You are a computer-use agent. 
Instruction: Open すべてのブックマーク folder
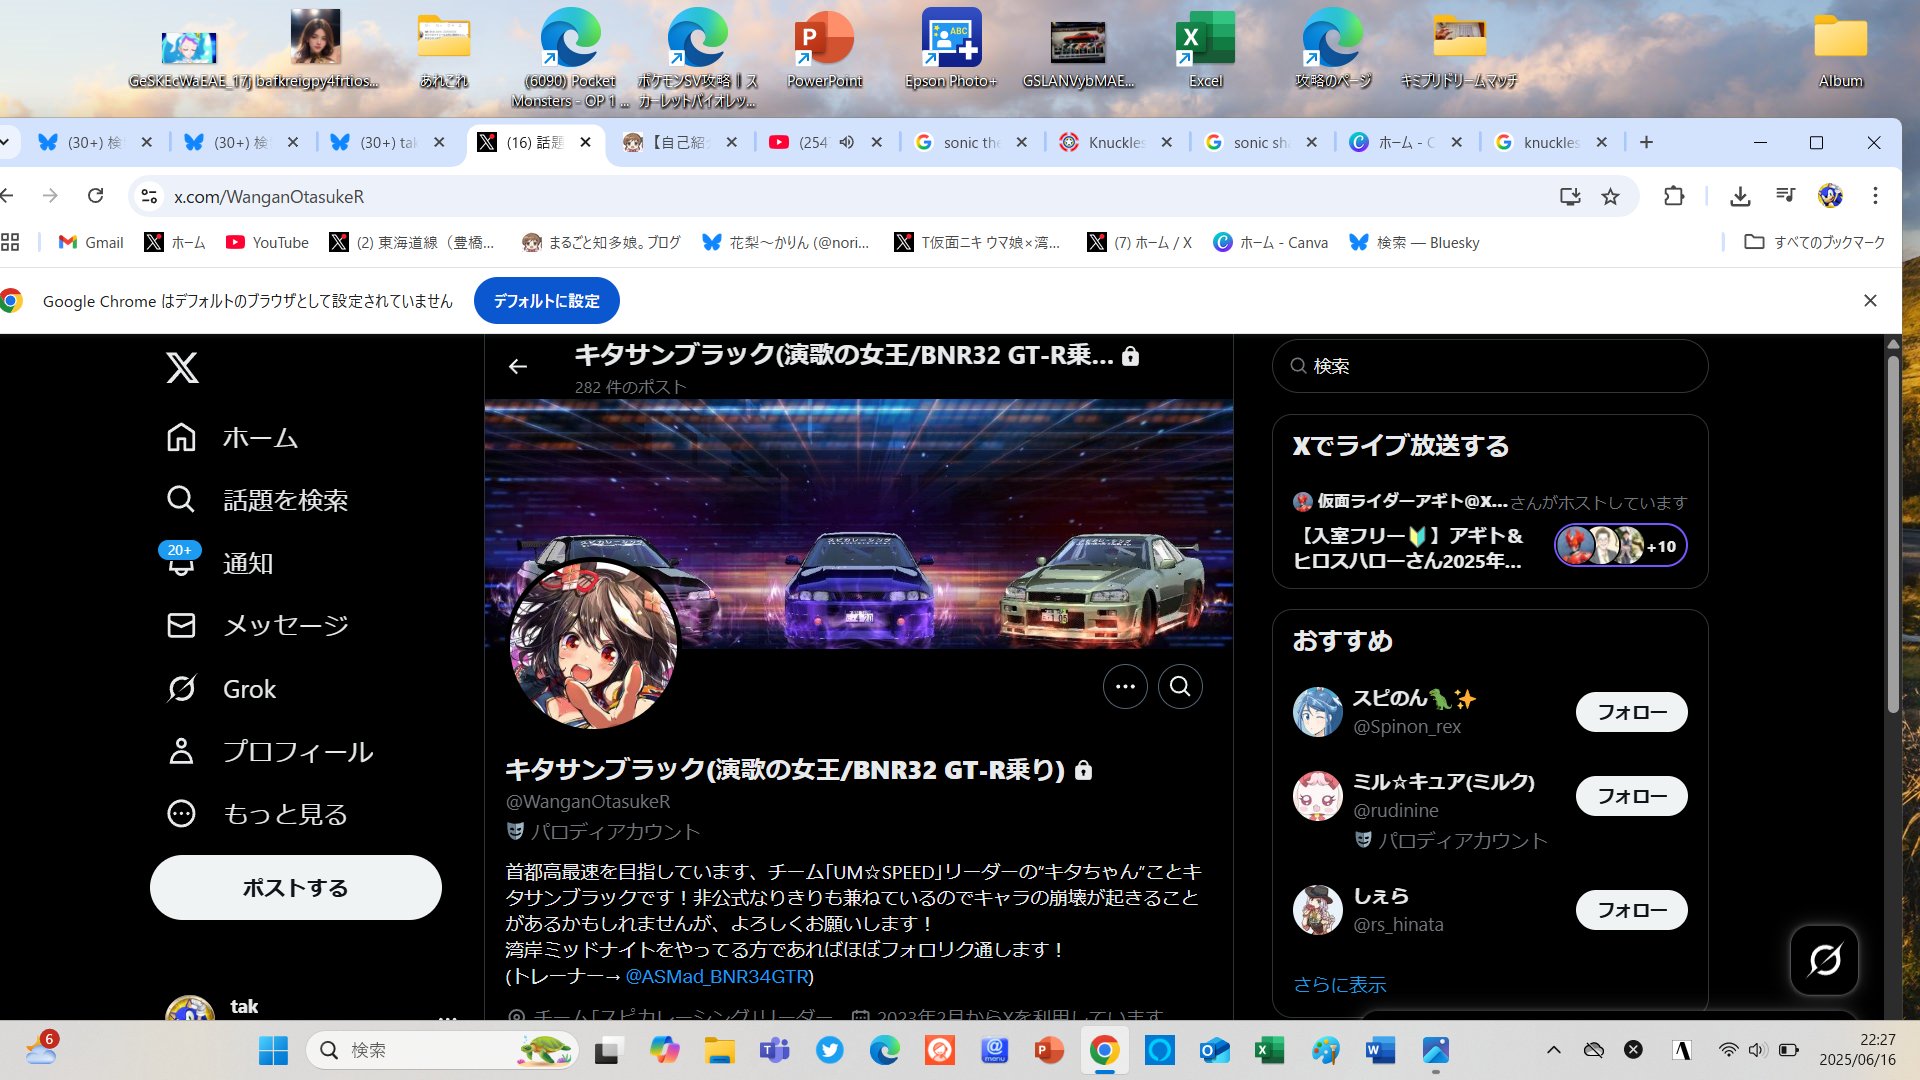pyautogui.click(x=1814, y=242)
